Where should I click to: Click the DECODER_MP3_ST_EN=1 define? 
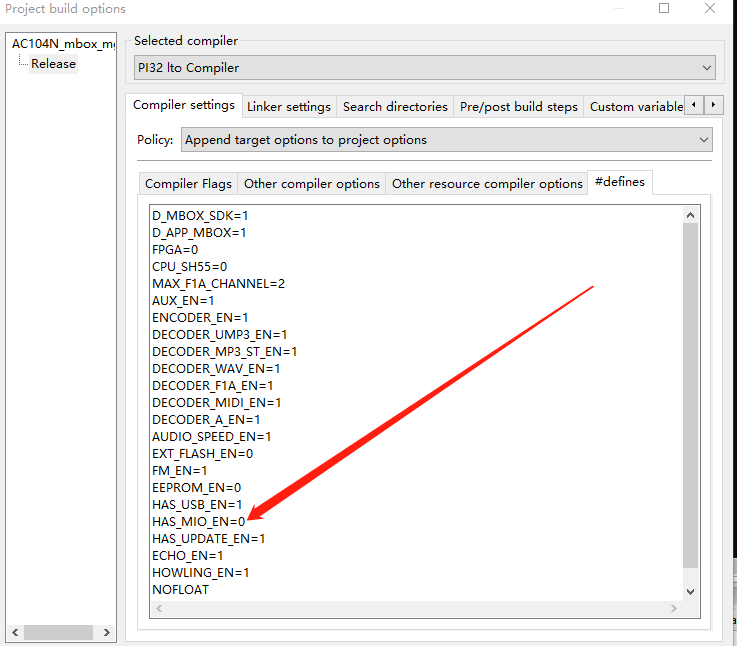coord(224,352)
